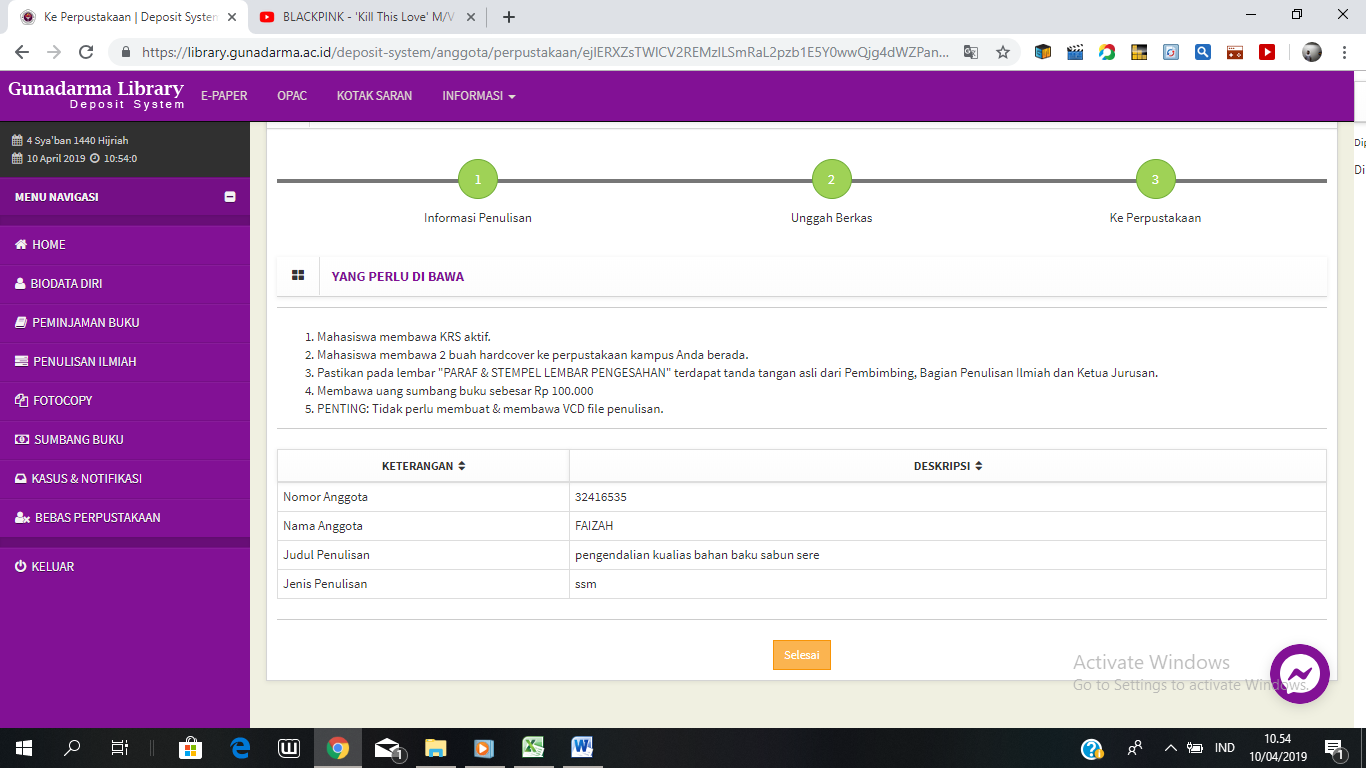
Task: Reload the current page
Action: coord(86,52)
